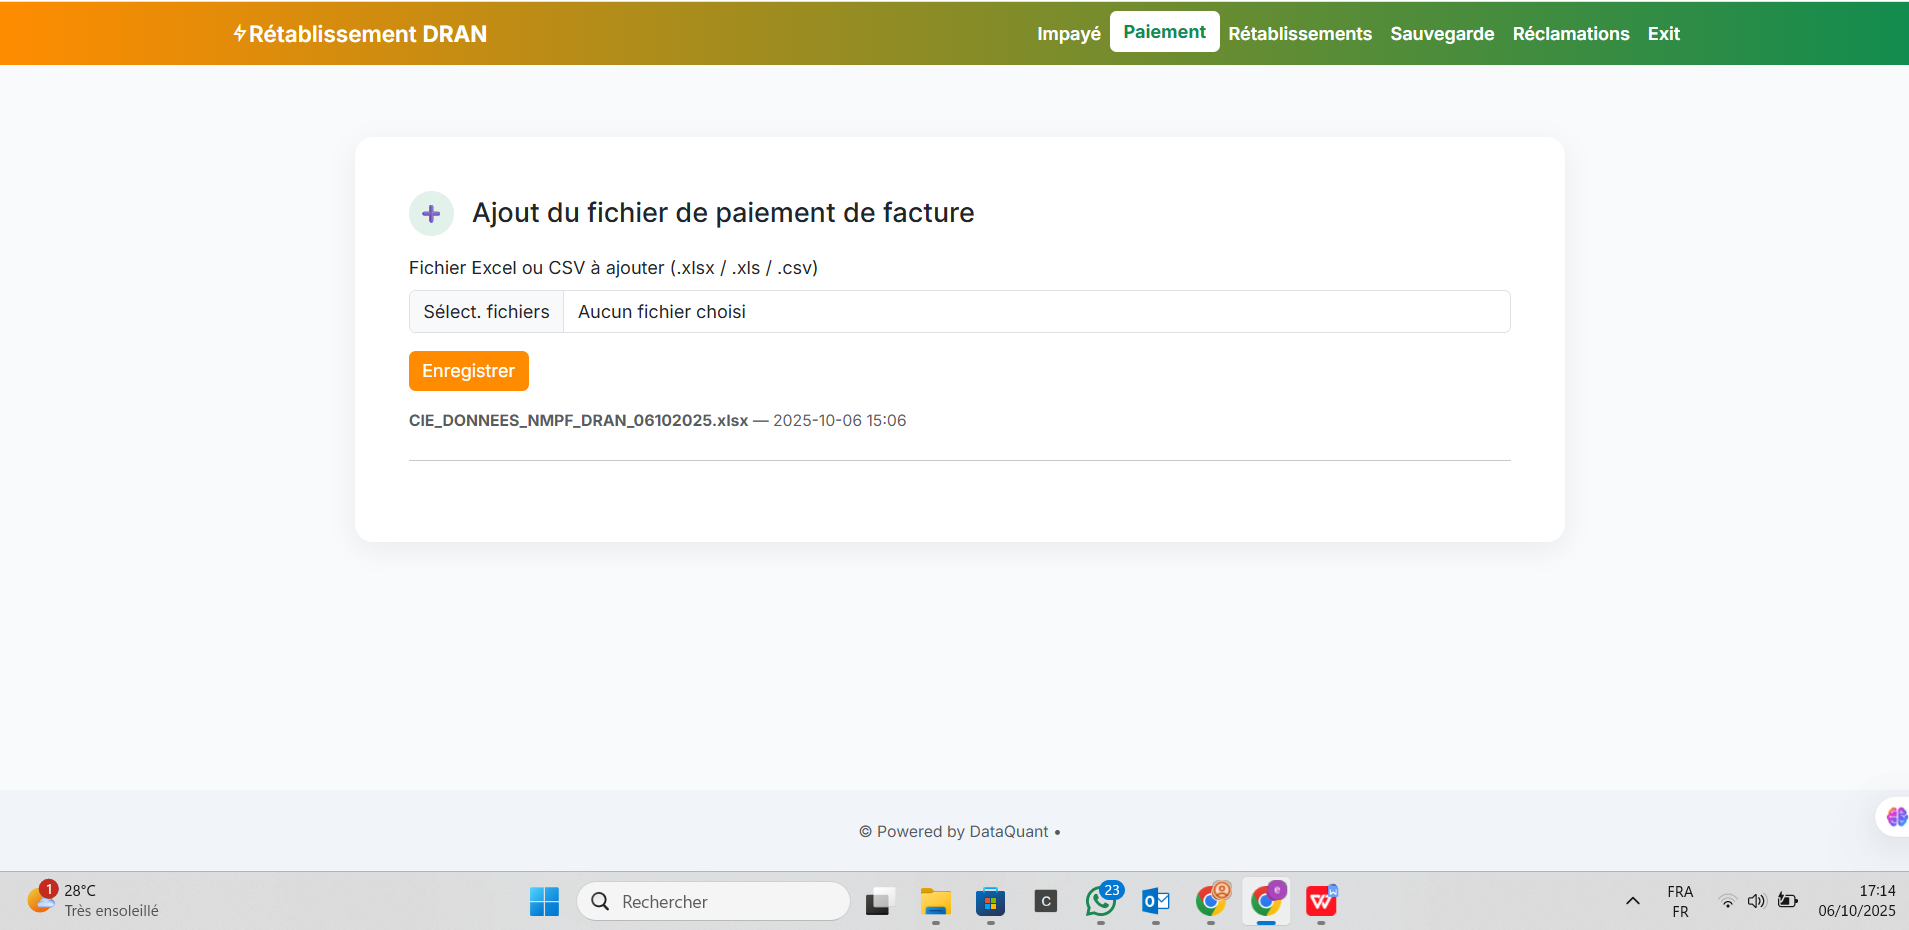
Task: Open the Rétablissements menu item
Action: tap(1299, 34)
